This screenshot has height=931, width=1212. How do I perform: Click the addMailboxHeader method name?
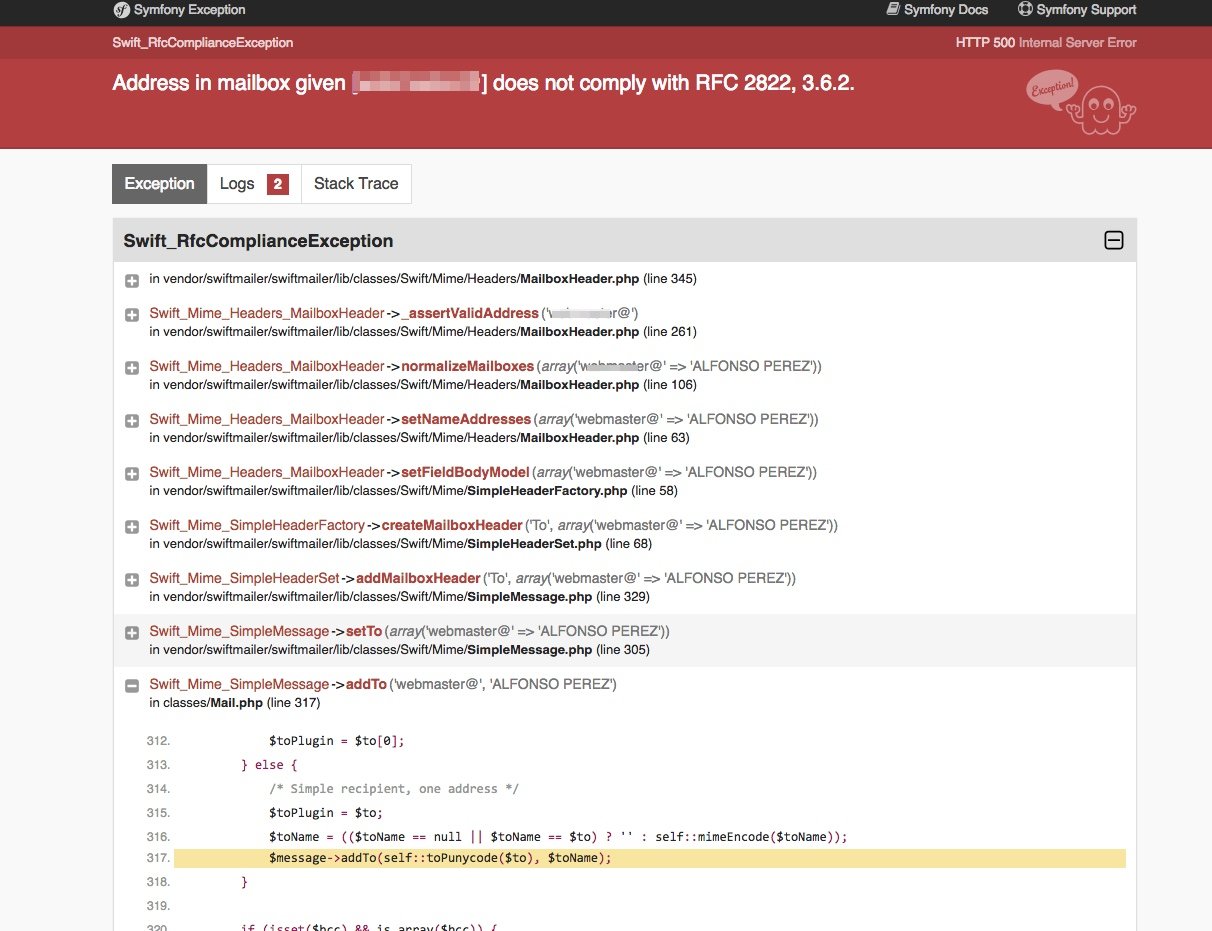(418, 578)
